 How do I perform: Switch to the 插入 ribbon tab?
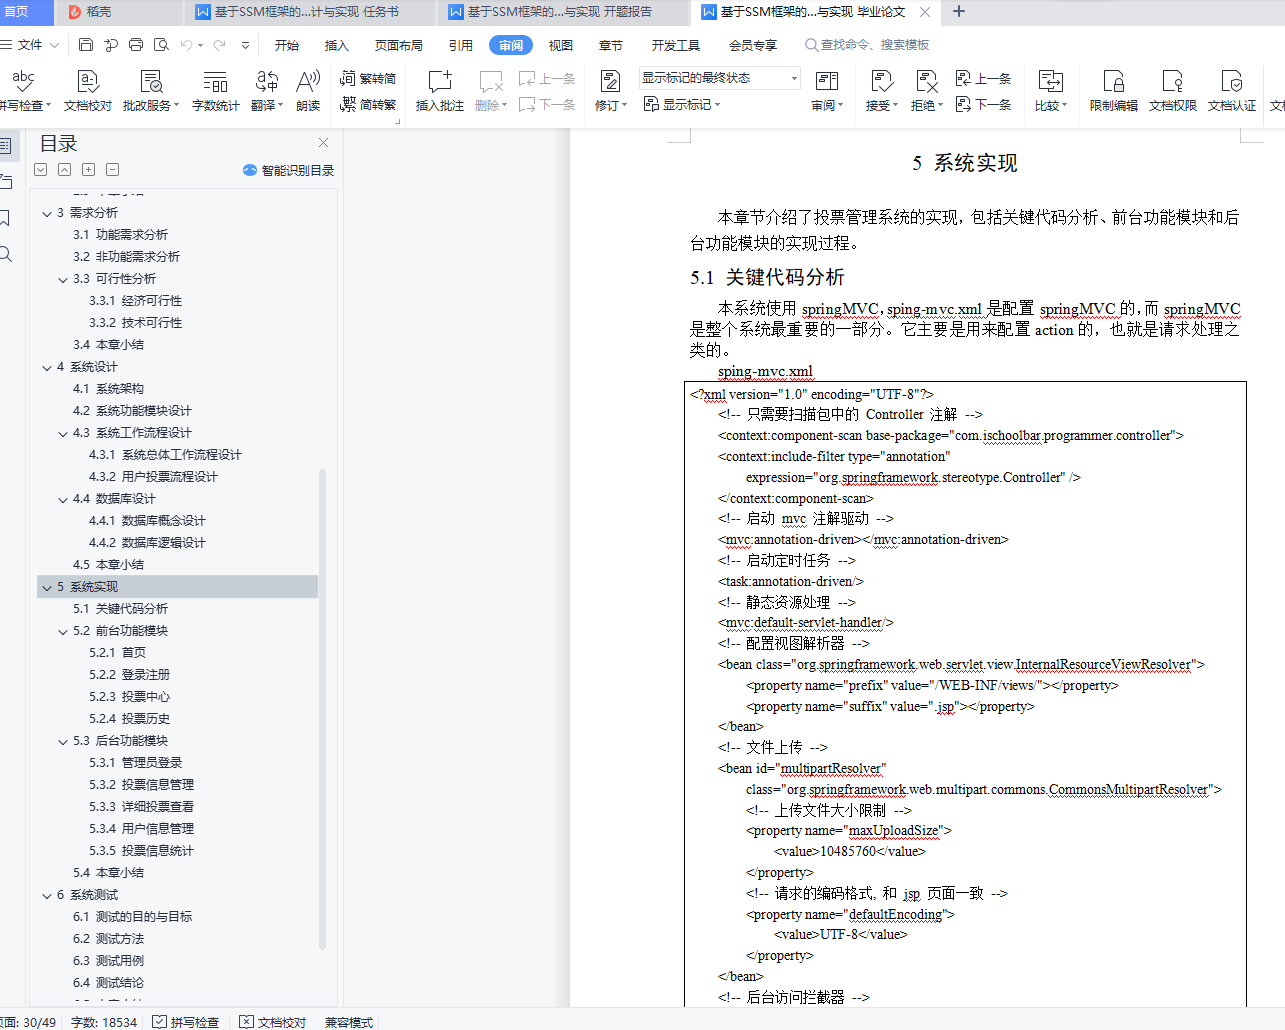click(x=337, y=45)
